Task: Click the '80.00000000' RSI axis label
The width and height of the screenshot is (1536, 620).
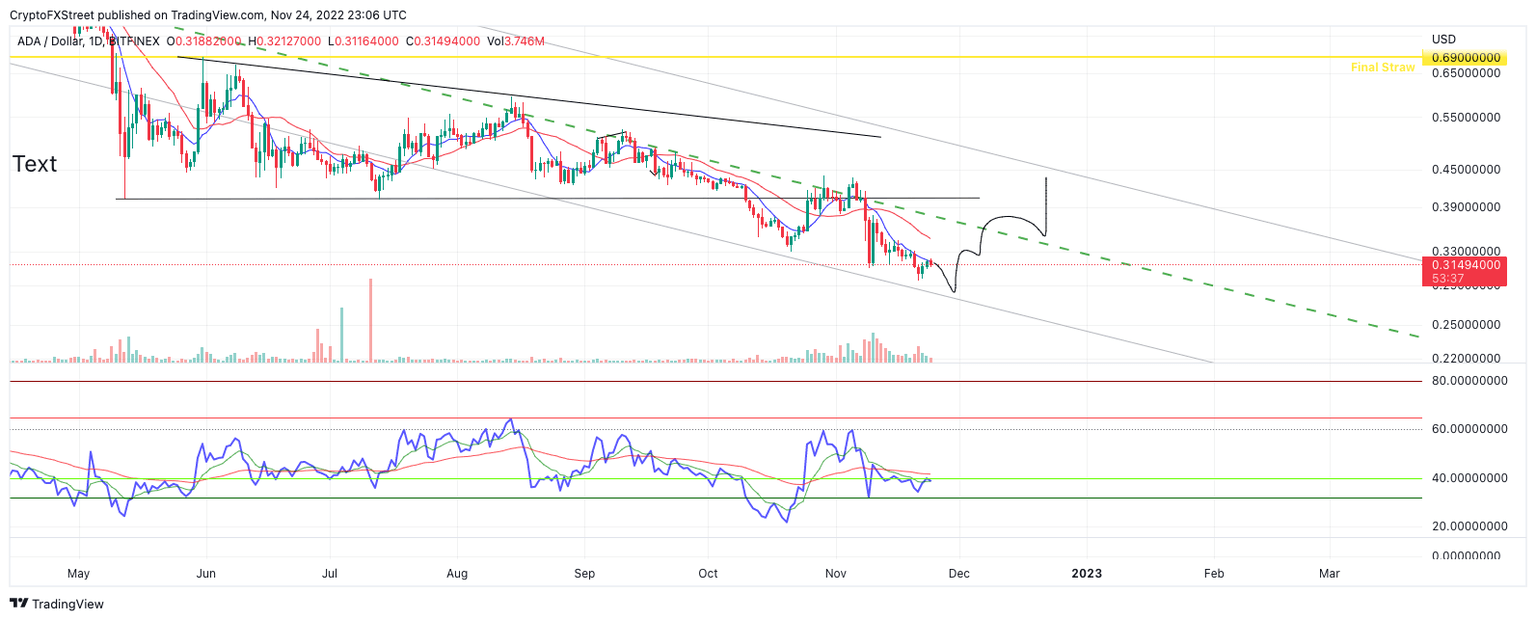Action: [1469, 381]
